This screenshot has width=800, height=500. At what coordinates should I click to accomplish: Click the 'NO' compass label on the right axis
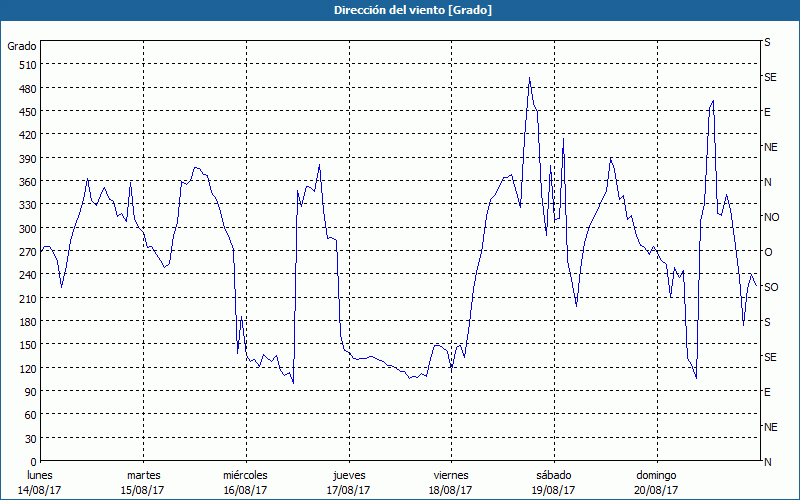[771, 217]
